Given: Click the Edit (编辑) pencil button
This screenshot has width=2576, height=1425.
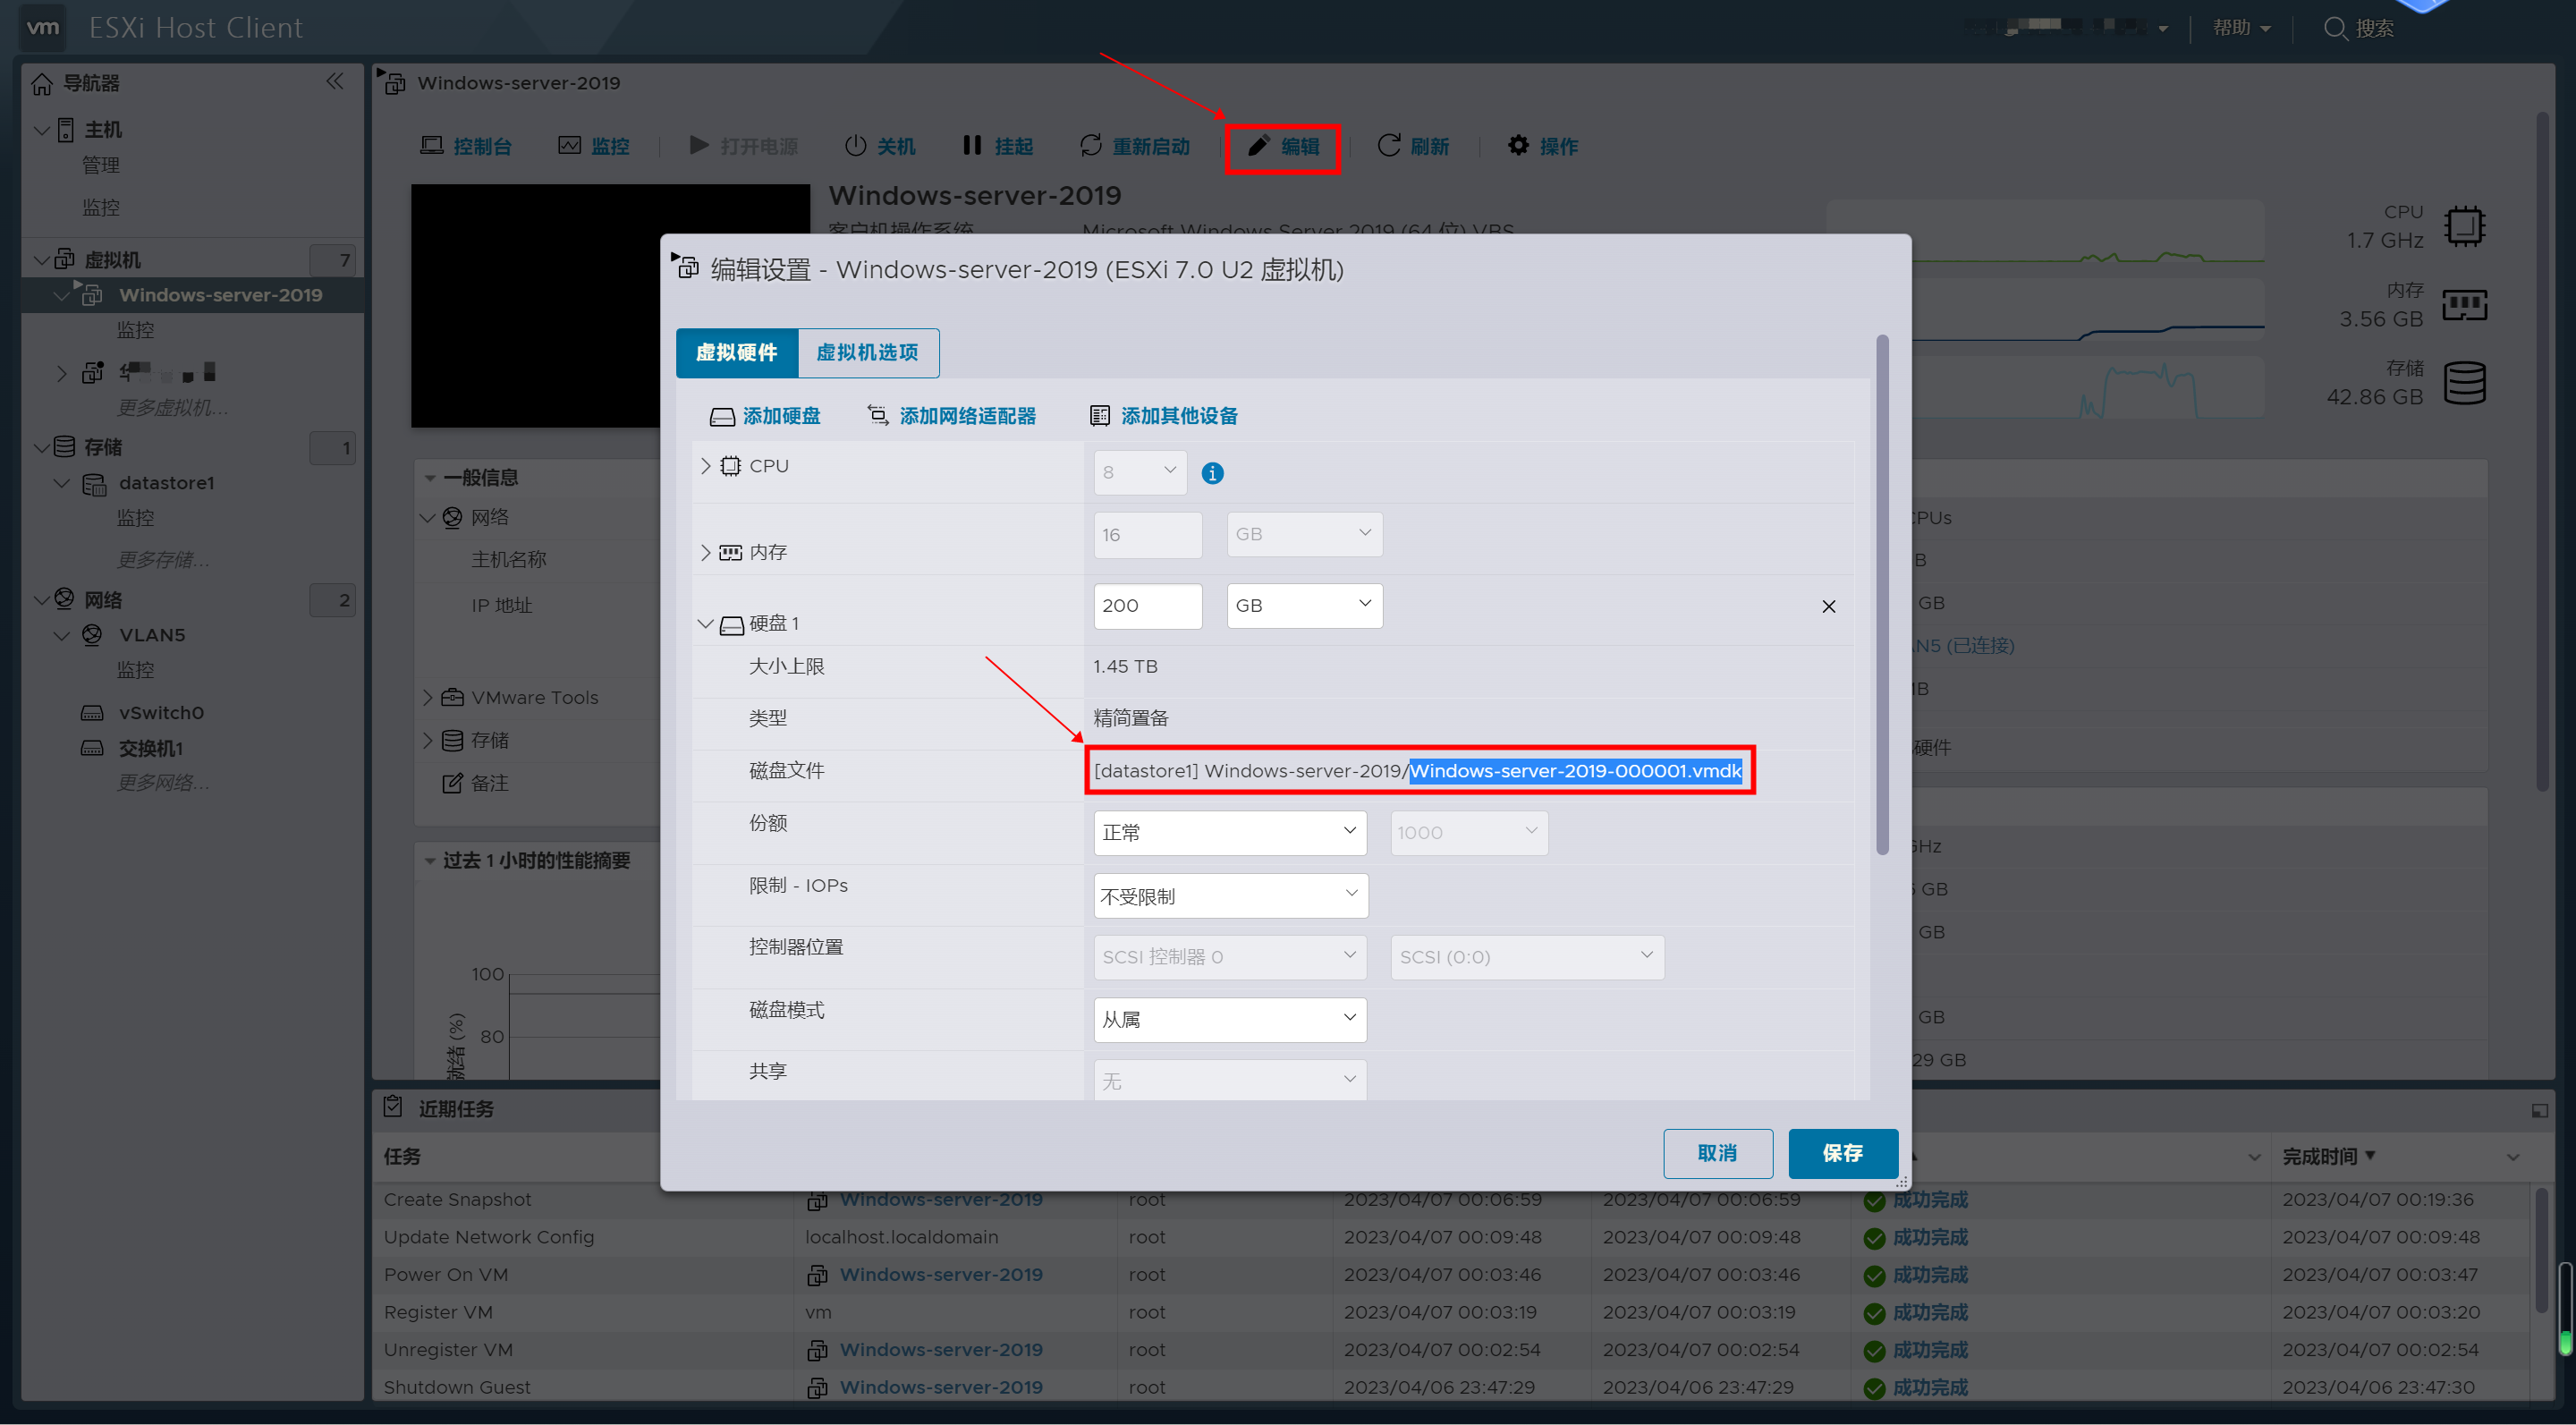Looking at the screenshot, I should 1283,147.
